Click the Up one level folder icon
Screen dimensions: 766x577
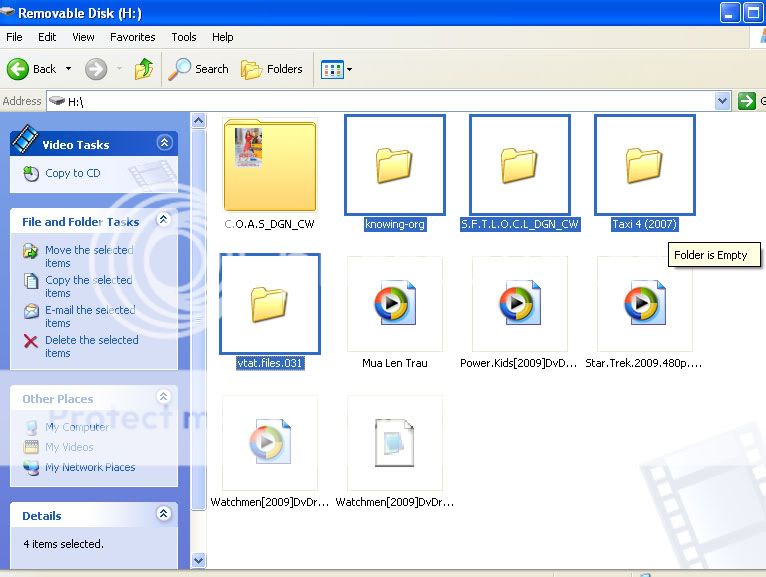coord(145,69)
